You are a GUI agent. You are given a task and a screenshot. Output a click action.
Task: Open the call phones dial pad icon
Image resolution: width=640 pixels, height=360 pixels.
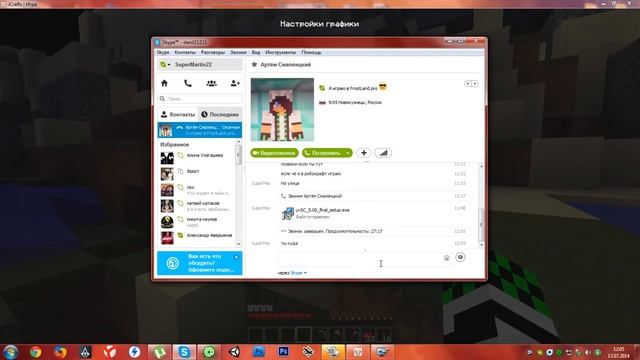188,83
